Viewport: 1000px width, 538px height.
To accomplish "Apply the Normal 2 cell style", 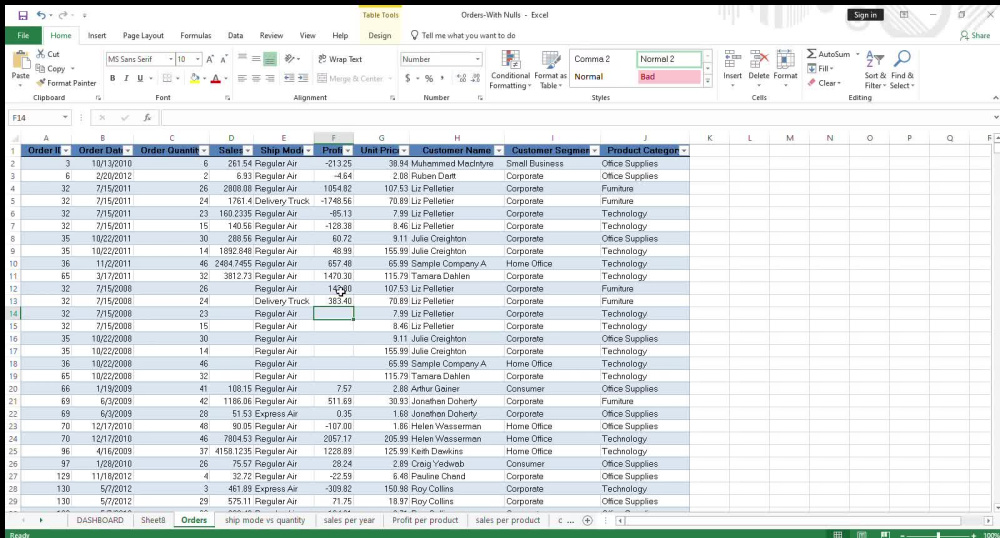I will [x=669, y=59].
